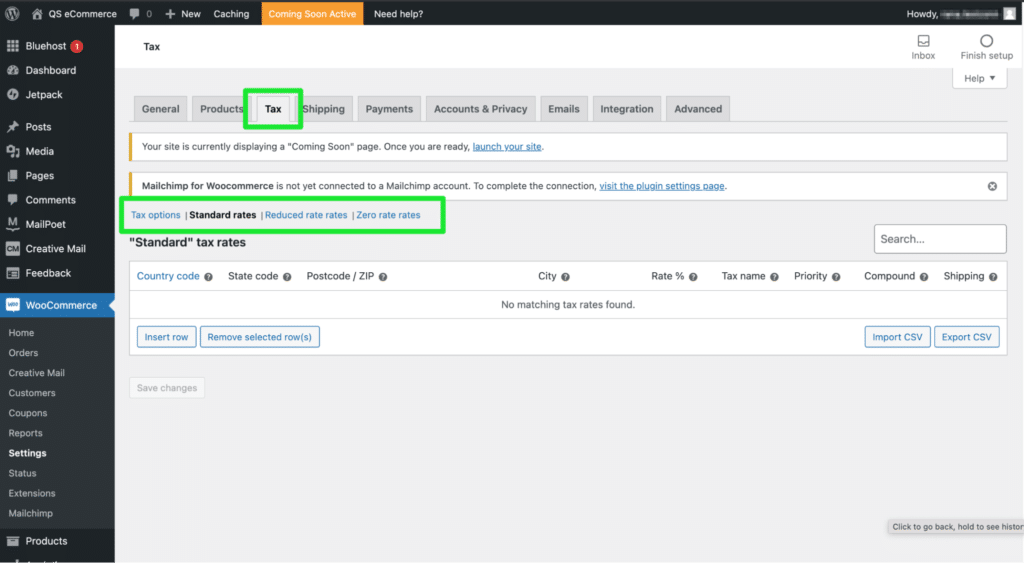Screen dimensions: 1024x563
Task: Open WooCommerce Coupons submenu item
Action: click(x=28, y=413)
